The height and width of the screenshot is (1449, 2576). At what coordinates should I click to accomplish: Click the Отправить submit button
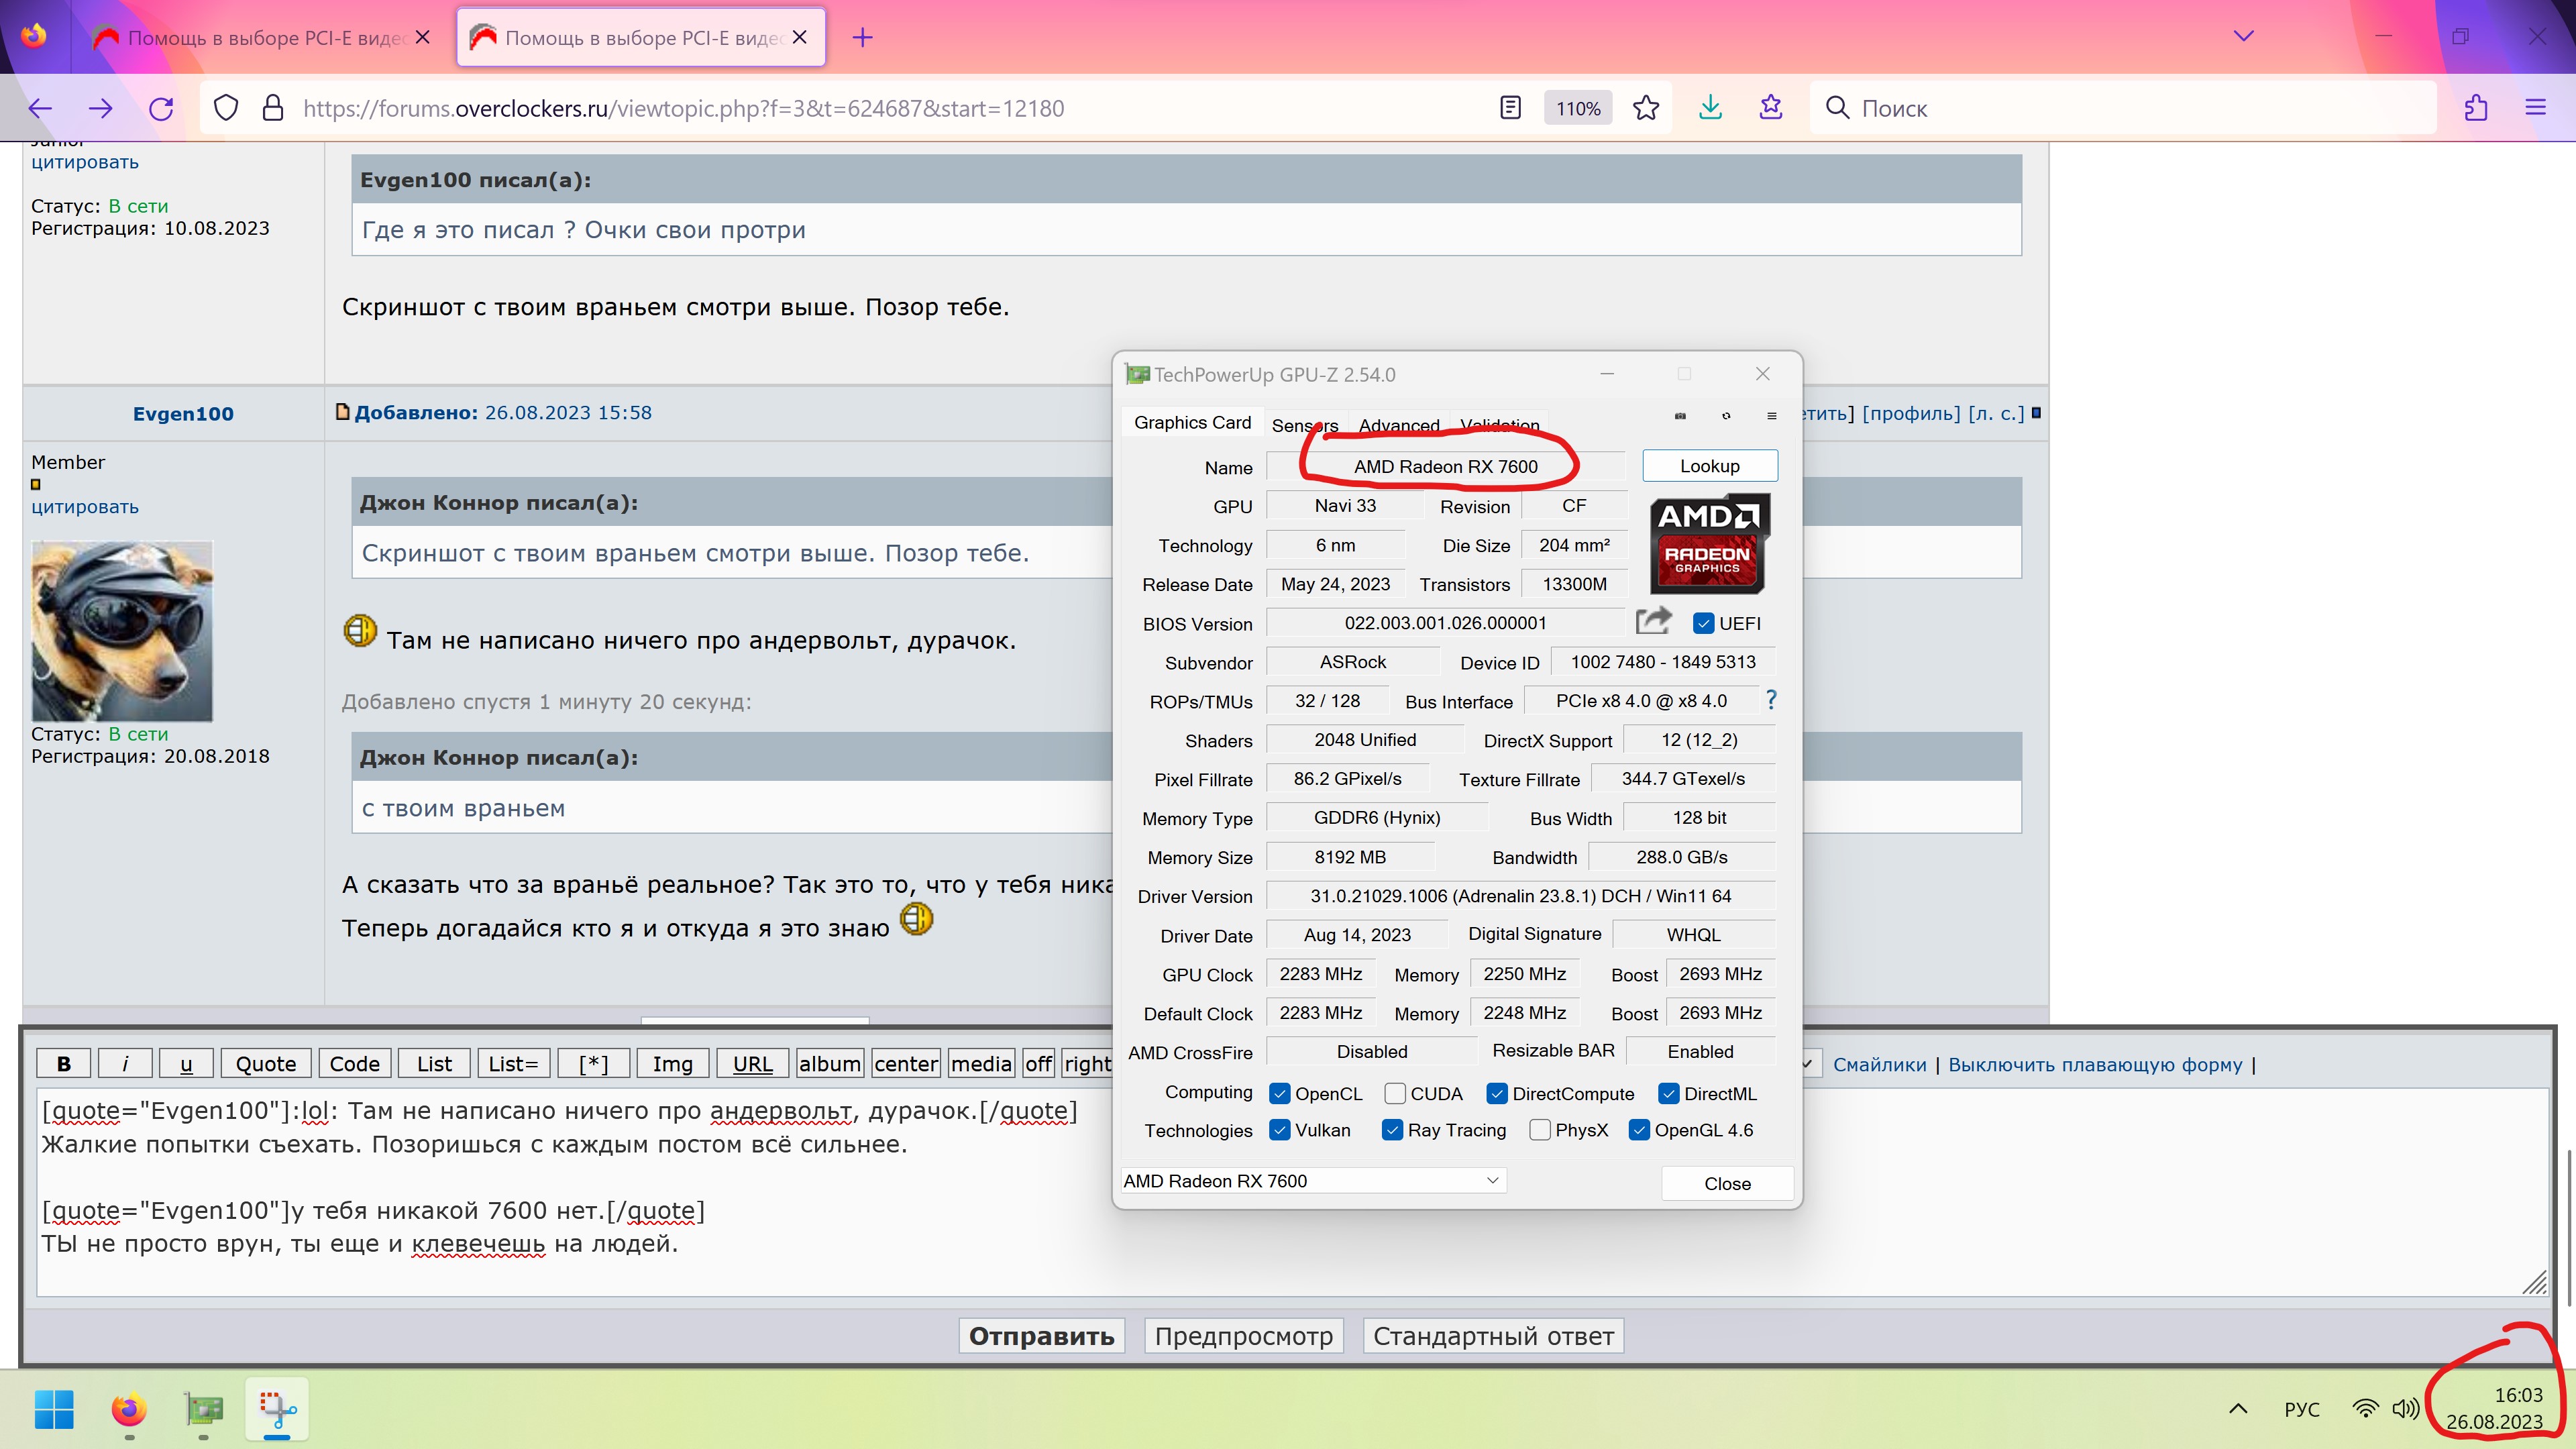(1041, 1336)
